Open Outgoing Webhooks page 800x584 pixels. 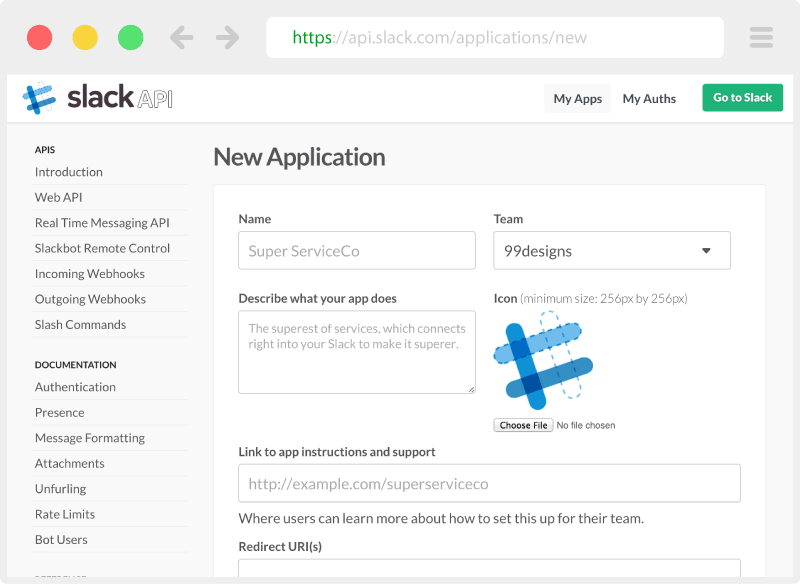(90, 299)
